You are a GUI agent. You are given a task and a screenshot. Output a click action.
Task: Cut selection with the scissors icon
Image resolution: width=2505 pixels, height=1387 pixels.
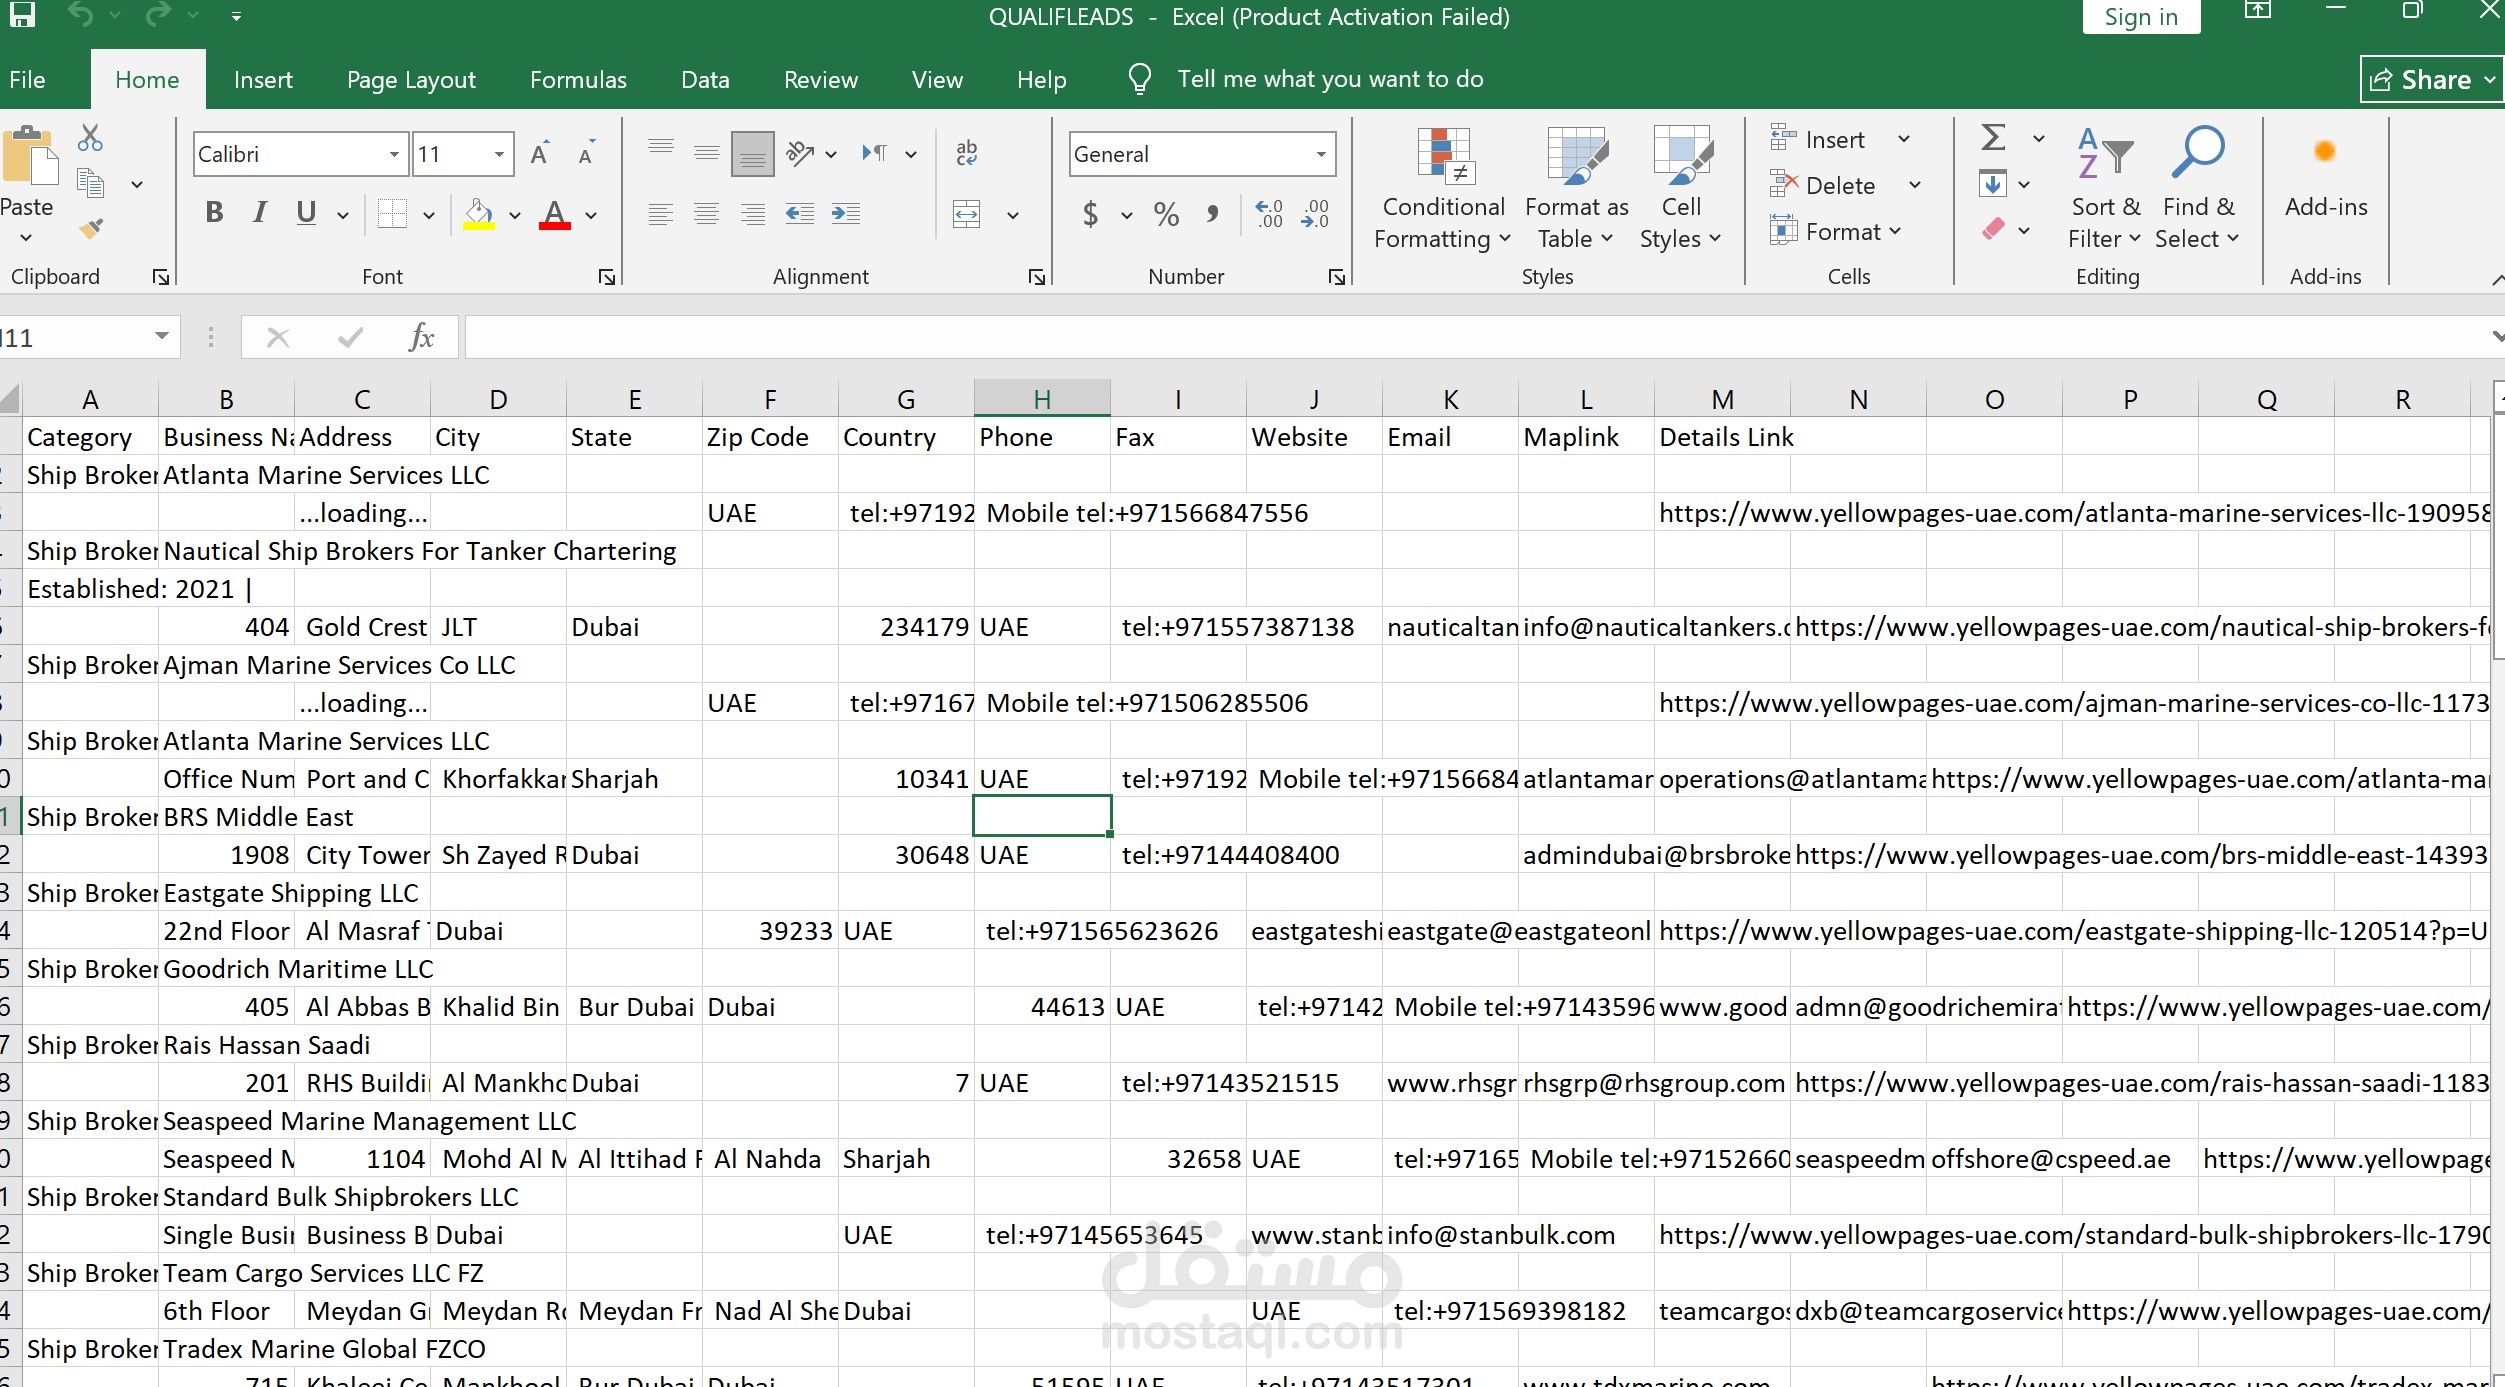pos(90,138)
